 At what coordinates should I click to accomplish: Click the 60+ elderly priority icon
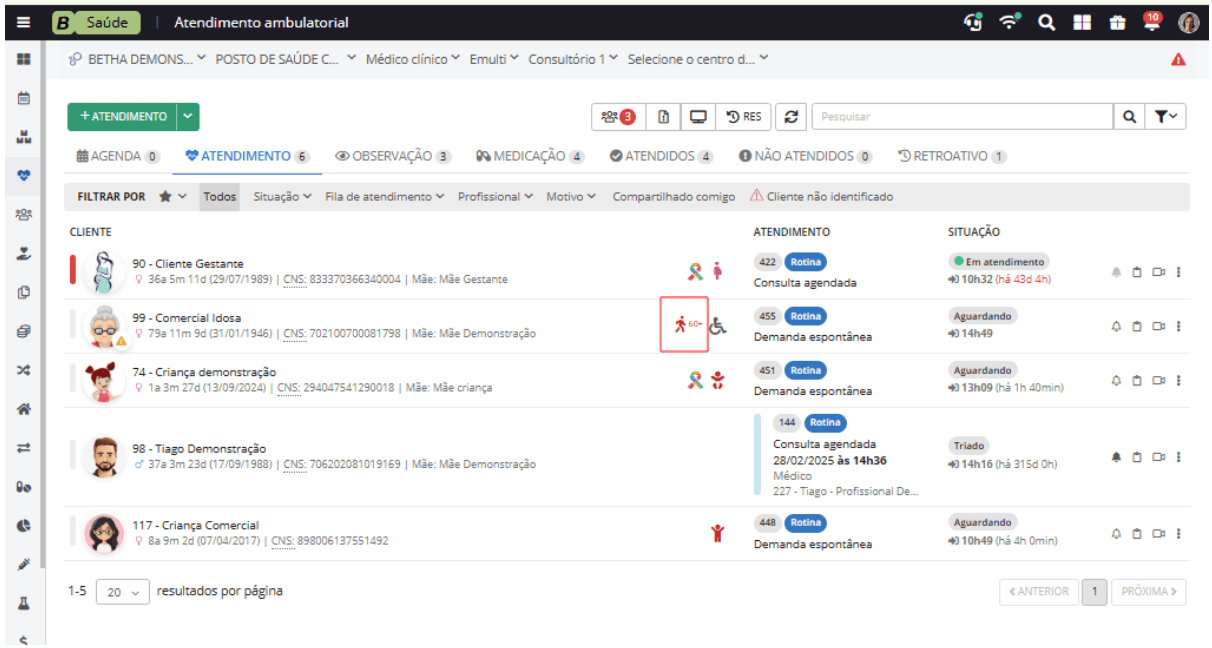pyautogui.click(x=685, y=324)
